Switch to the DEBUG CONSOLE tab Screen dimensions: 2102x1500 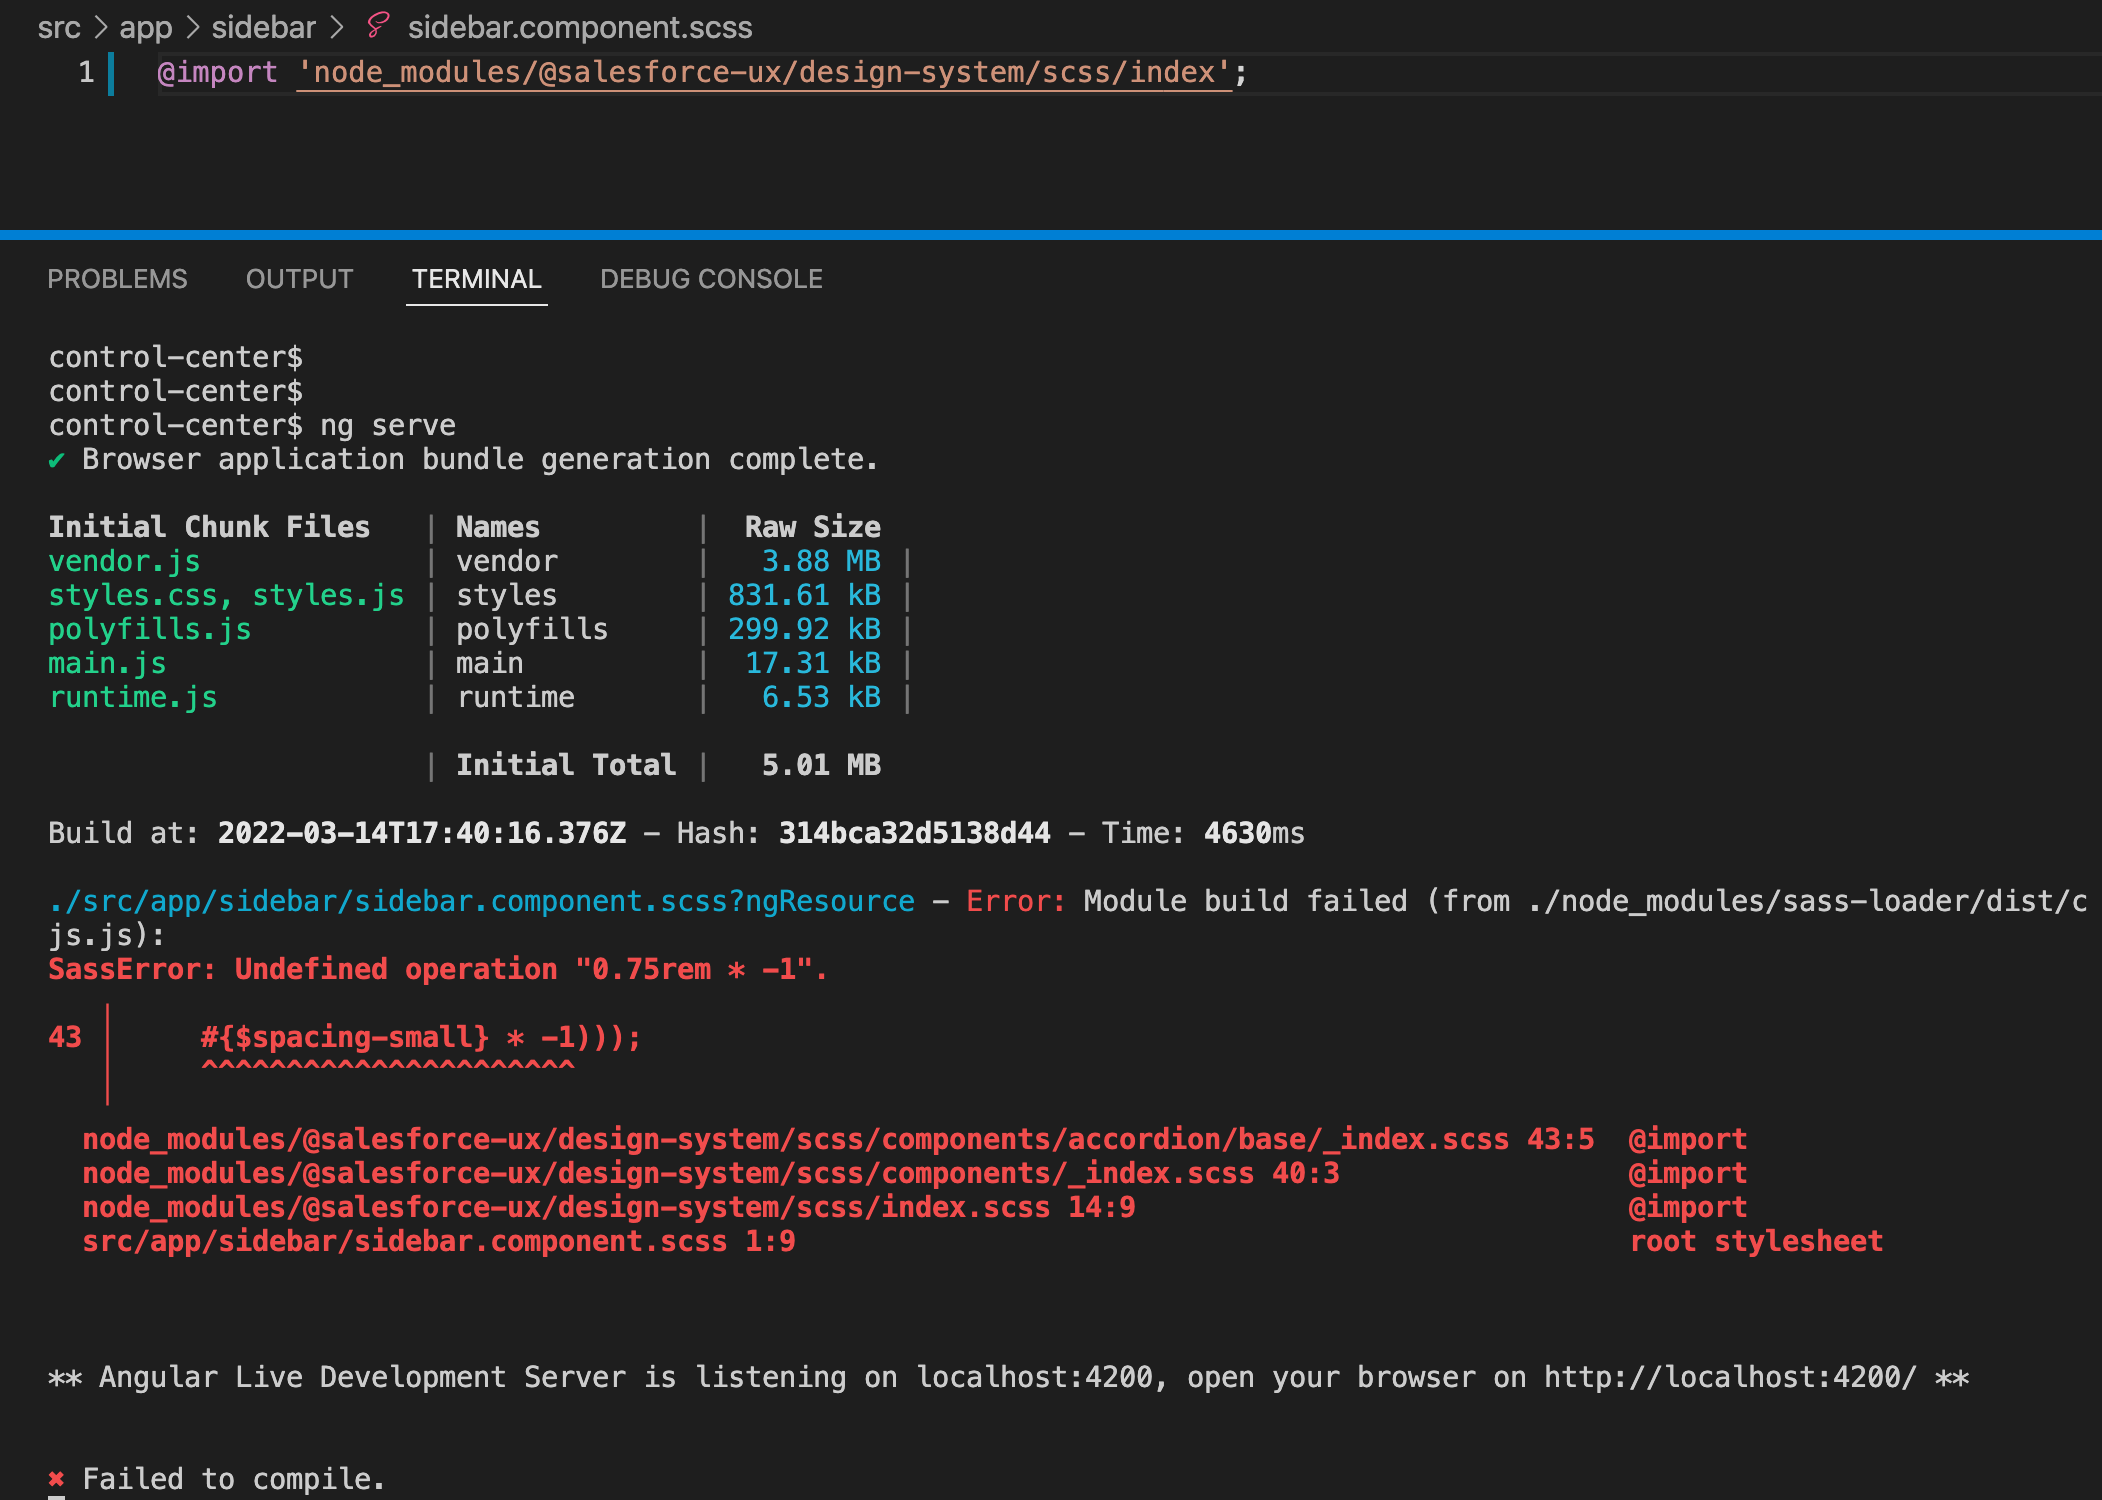pos(711,279)
